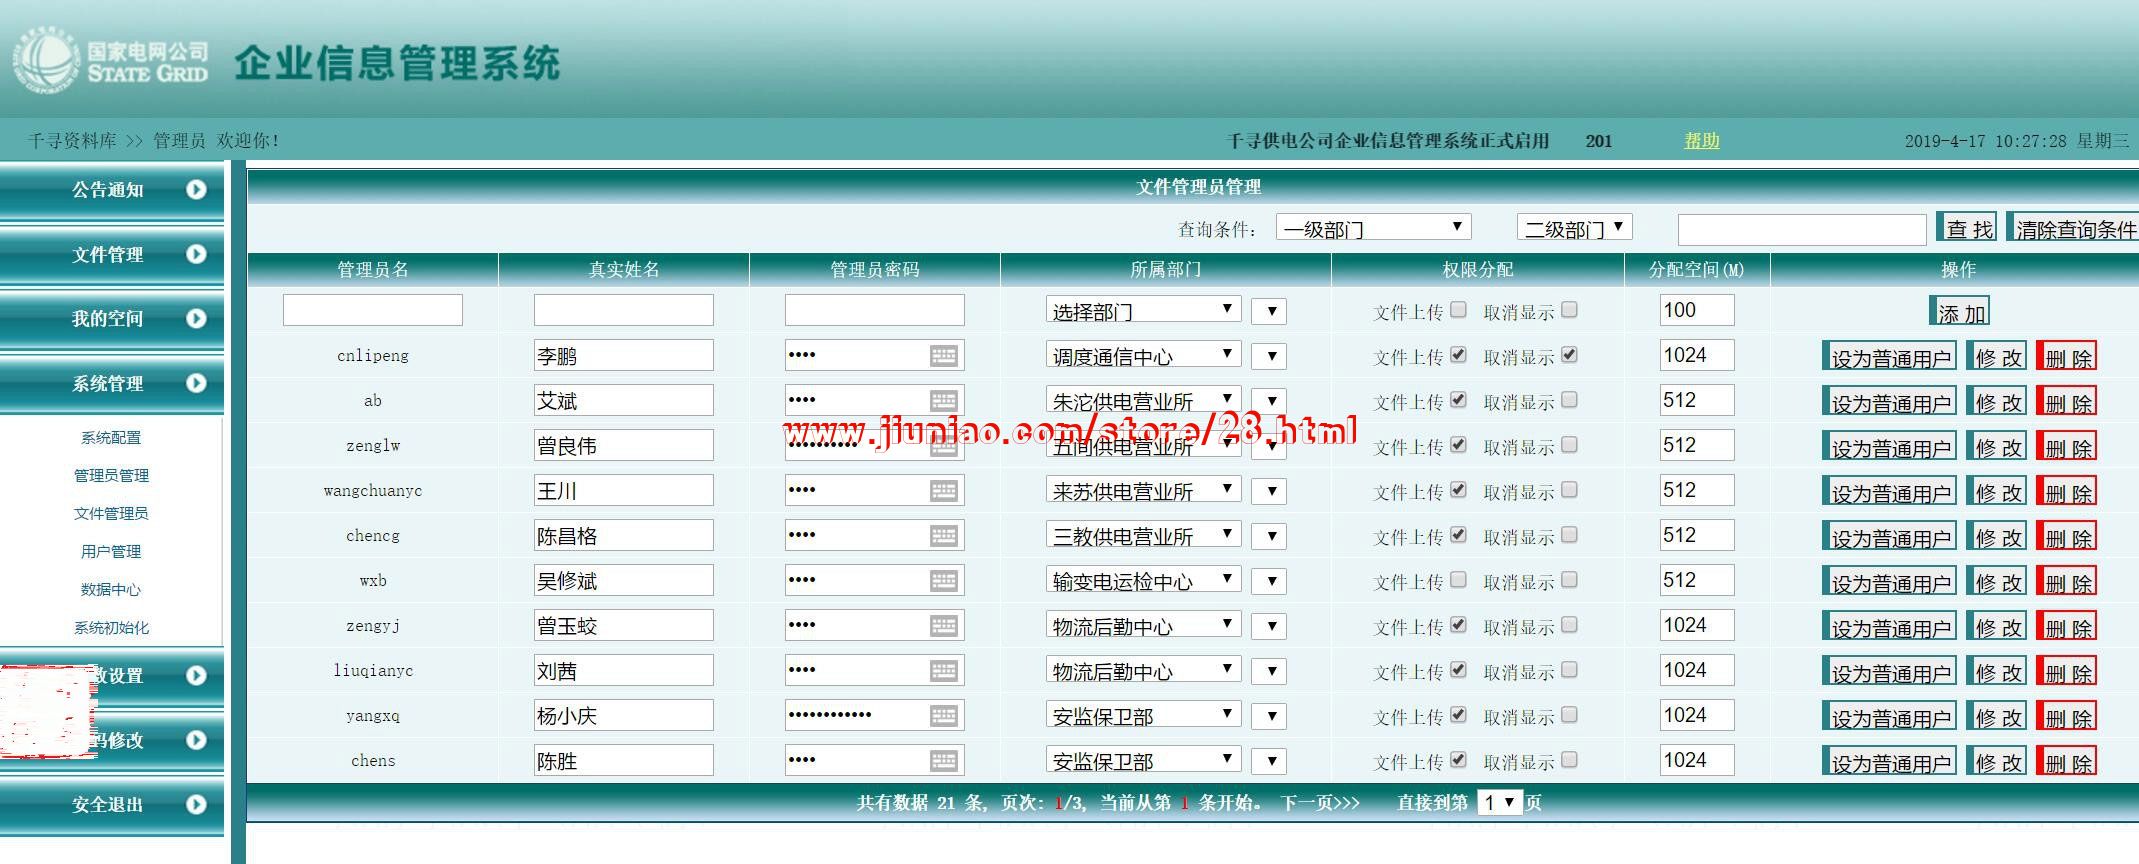The image size is (2139, 864).
Task: Open the 调度通信中心 department dropdown for cnlipeng
Action: (x=1144, y=355)
